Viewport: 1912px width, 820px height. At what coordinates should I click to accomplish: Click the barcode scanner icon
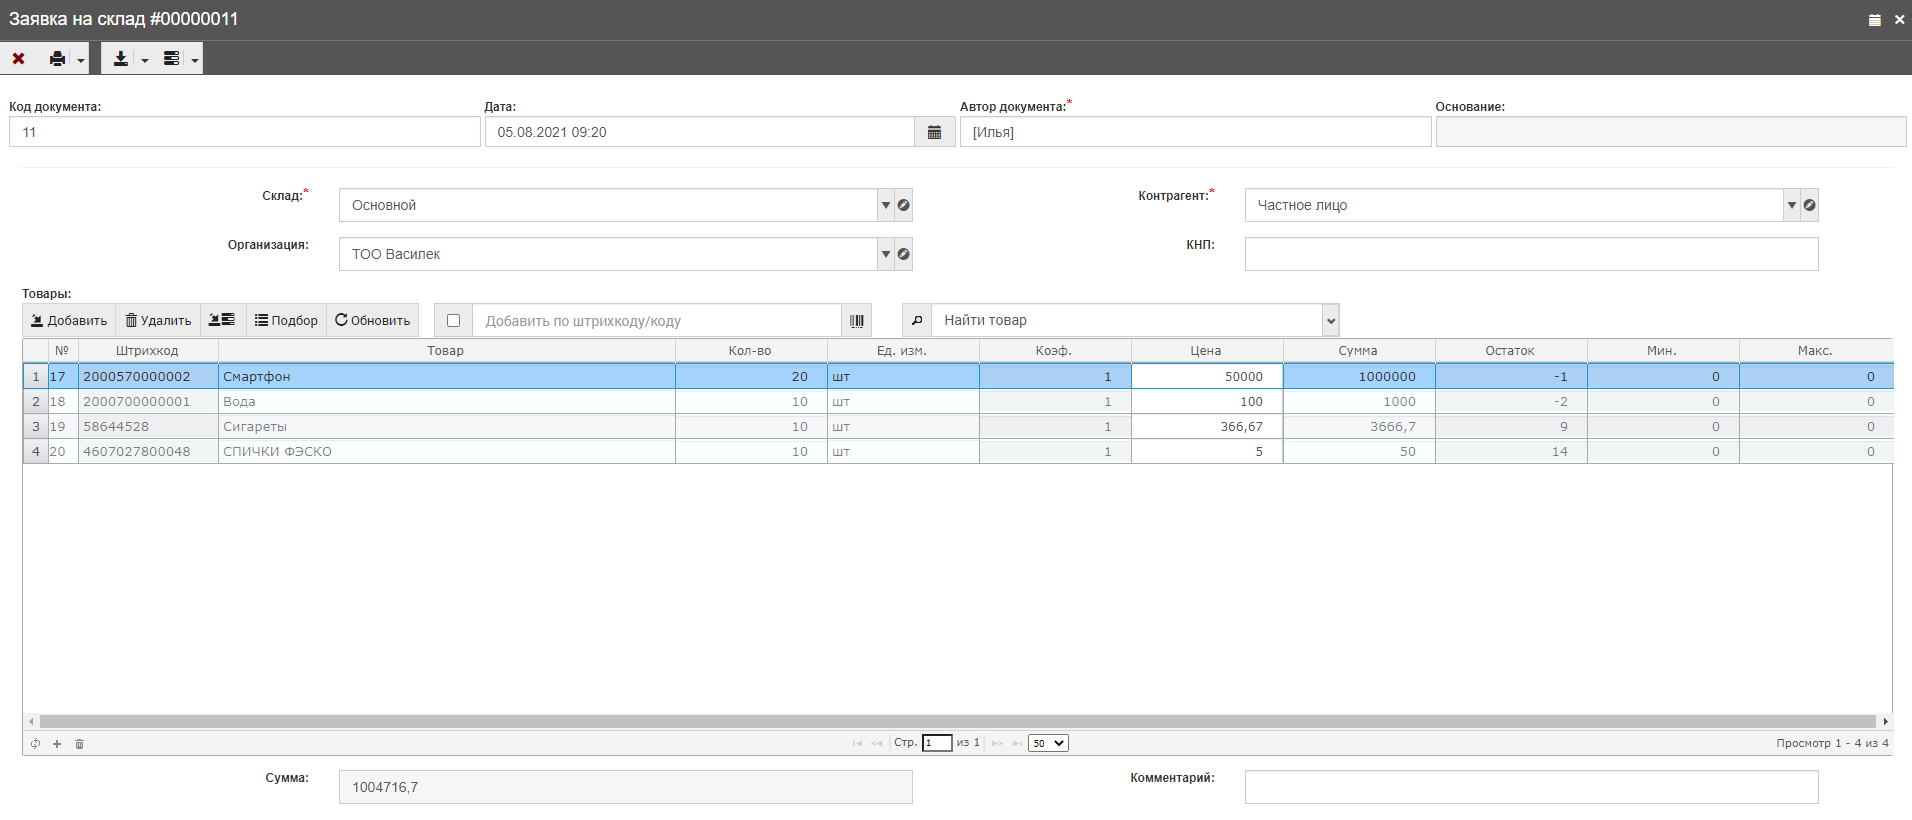(857, 321)
